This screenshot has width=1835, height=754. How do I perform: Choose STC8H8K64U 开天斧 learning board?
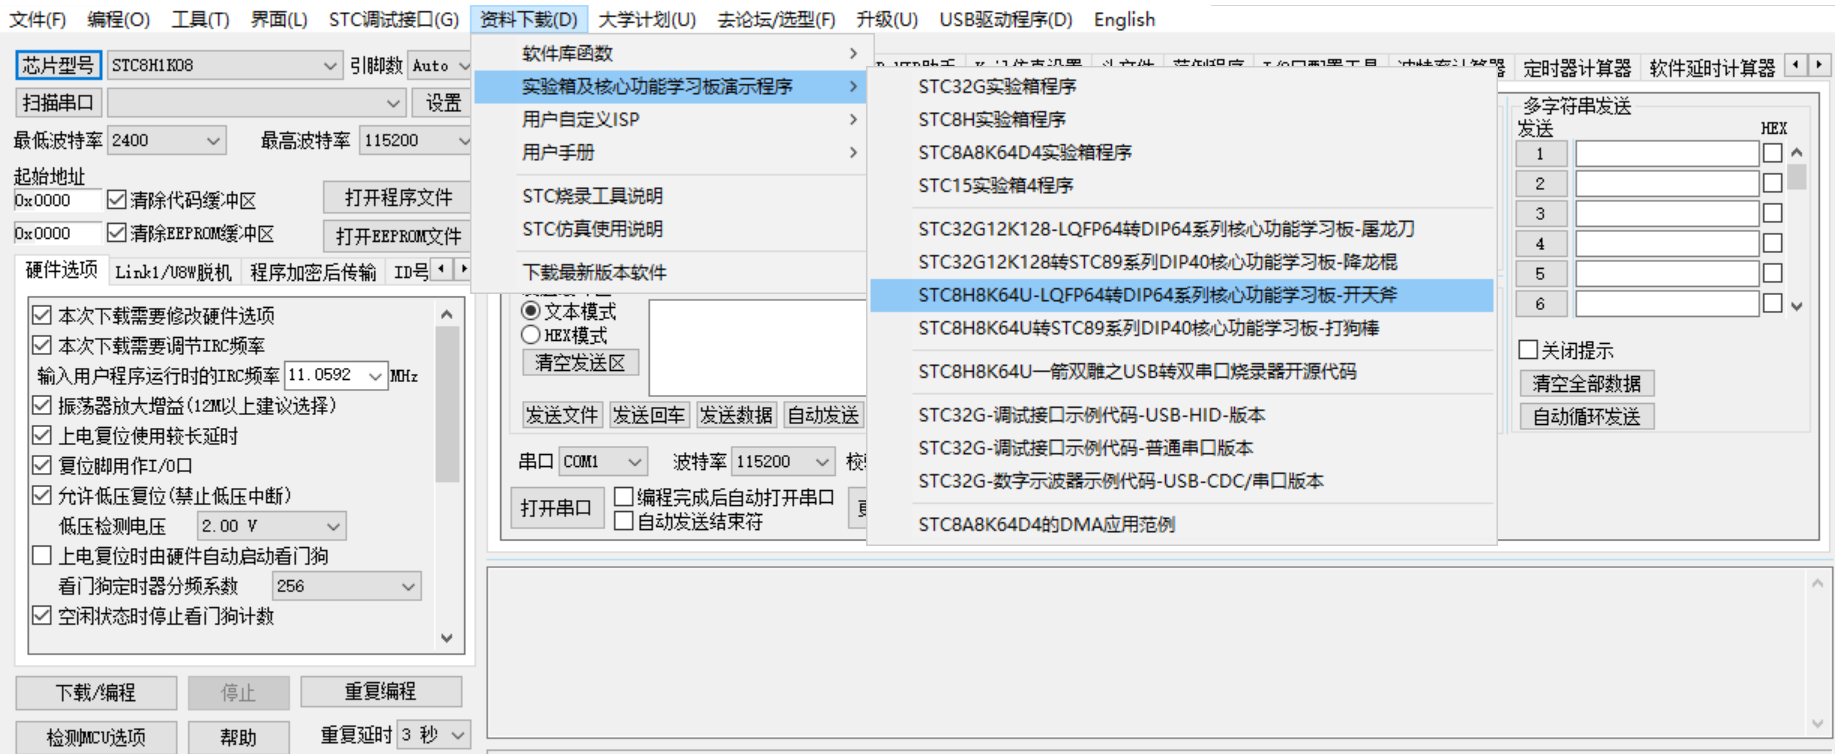point(1182,295)
